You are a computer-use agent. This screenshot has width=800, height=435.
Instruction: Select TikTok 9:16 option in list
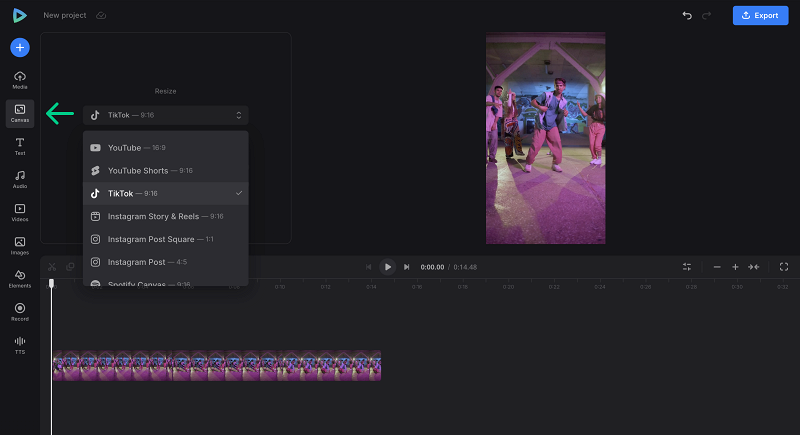(166, 194)
